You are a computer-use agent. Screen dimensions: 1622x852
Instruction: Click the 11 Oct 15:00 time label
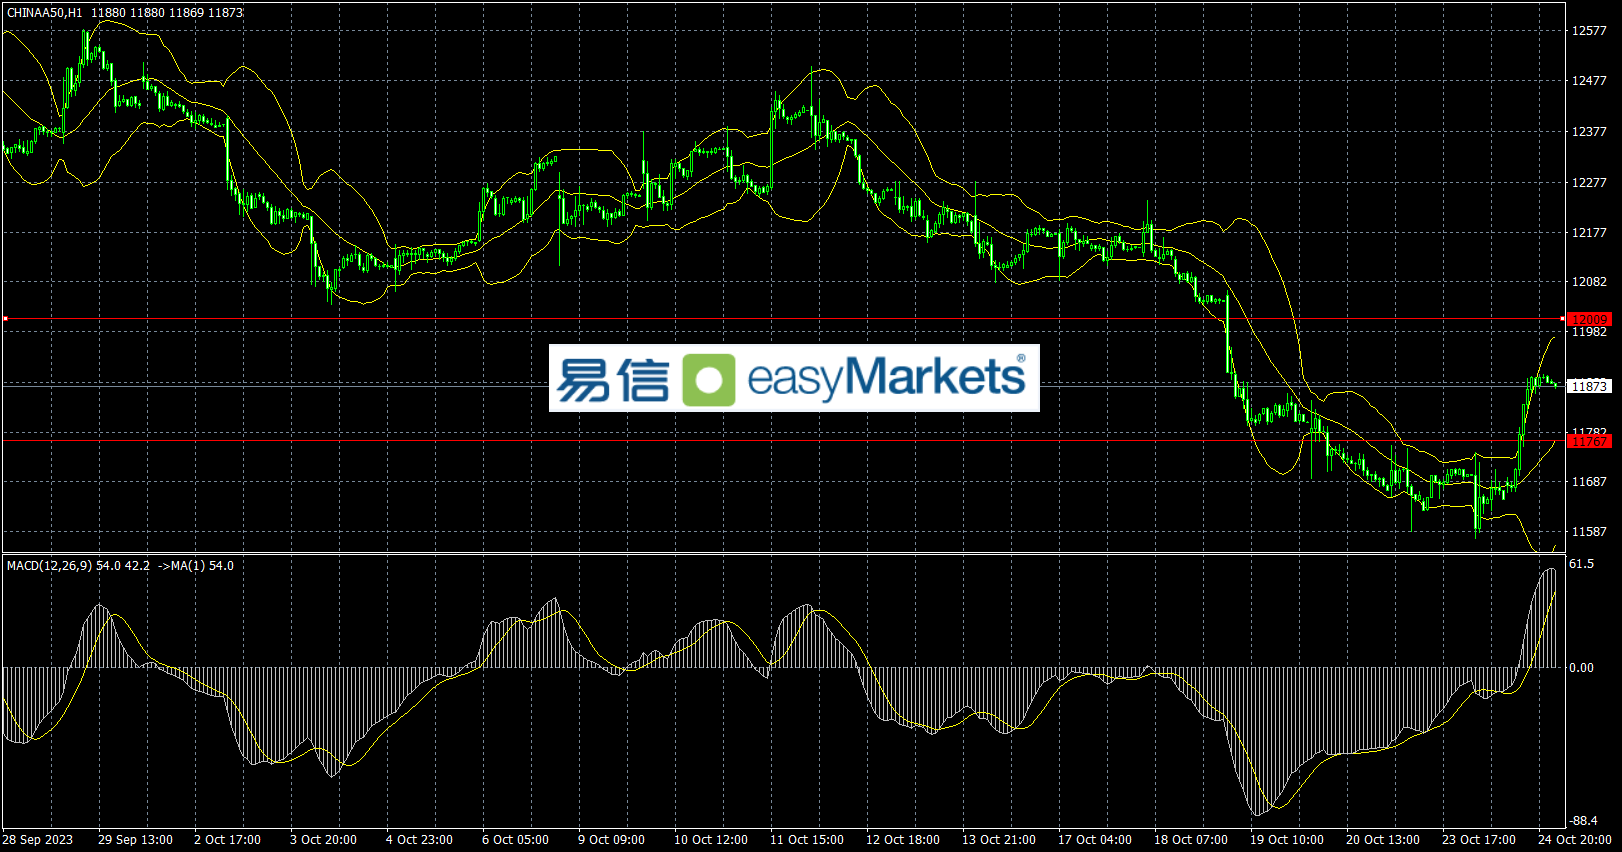pyautogui.click(x=807, y=840)
